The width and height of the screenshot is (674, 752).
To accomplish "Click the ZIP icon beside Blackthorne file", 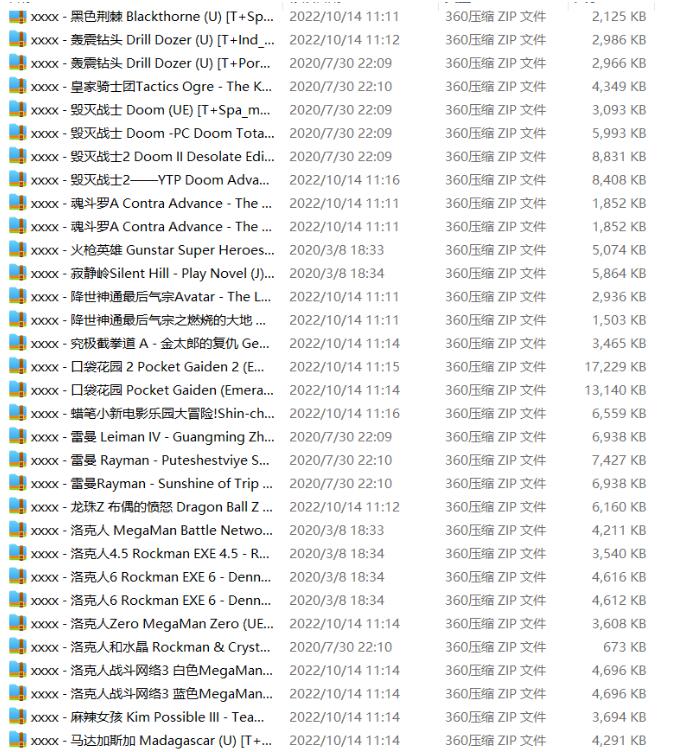I will tap(18, 16).
